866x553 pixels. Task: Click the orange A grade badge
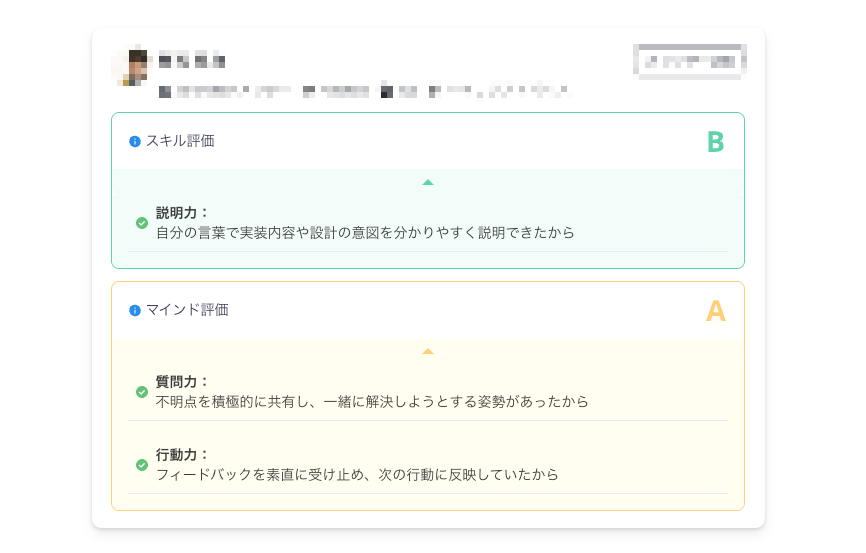(716, 311)
